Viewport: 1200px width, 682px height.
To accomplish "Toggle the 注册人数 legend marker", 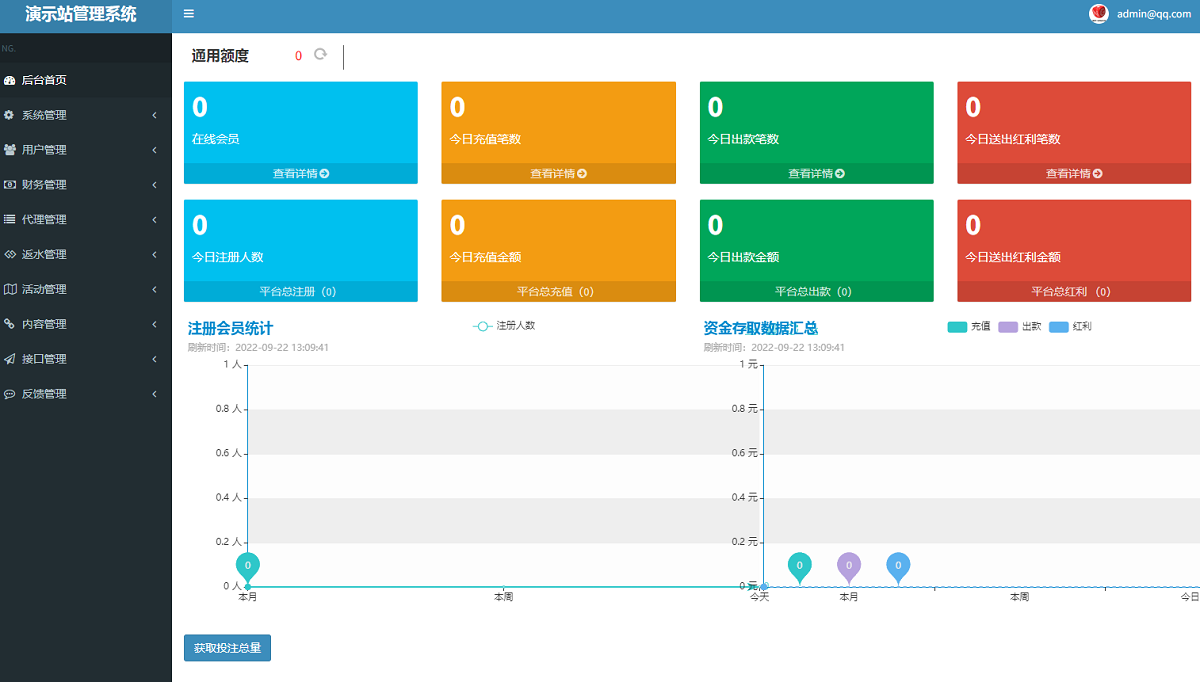I will coord(482,326).
